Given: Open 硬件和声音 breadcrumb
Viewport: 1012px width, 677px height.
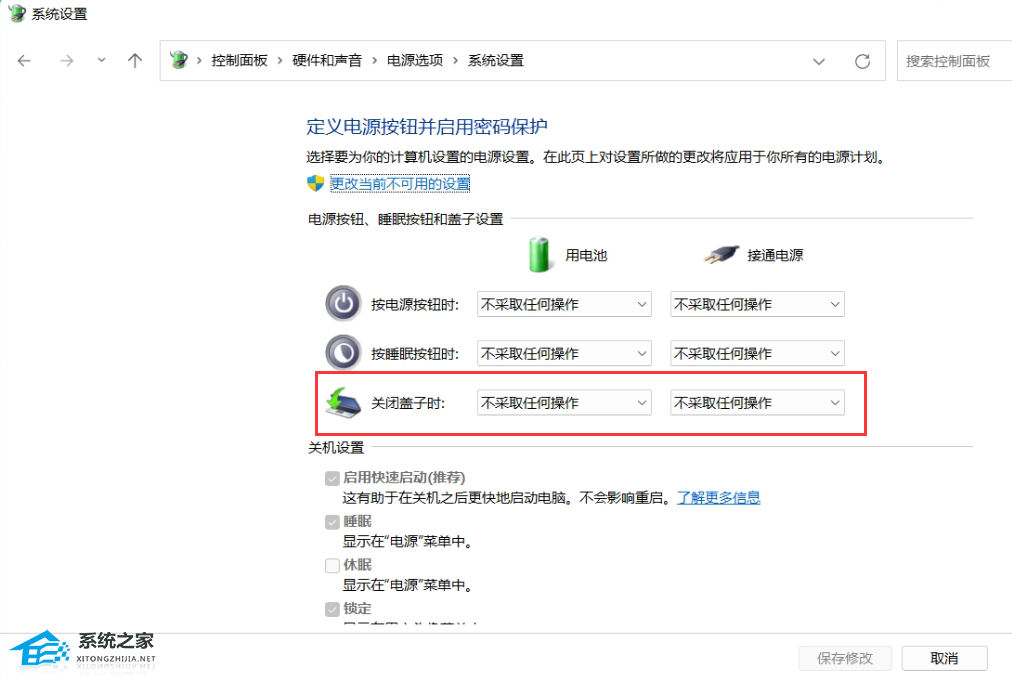Looking at the screenshot, I should pos(327,61).
